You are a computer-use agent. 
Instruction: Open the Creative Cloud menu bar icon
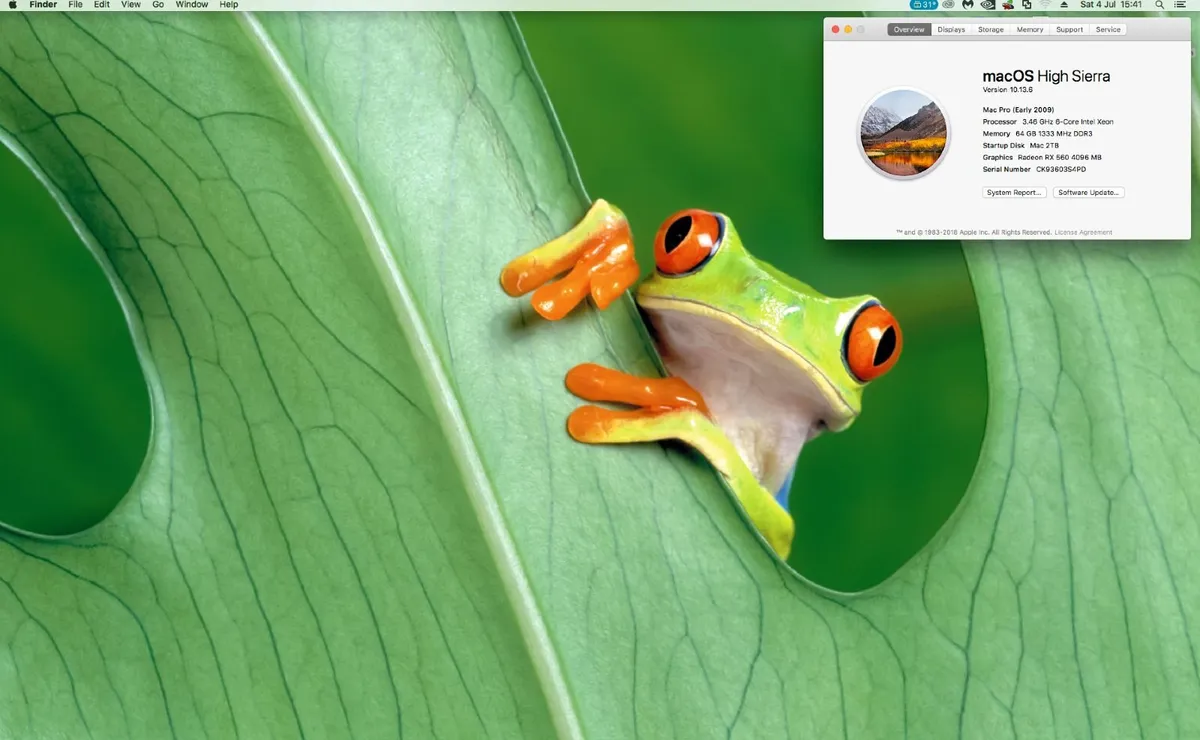tap(948, 5)
